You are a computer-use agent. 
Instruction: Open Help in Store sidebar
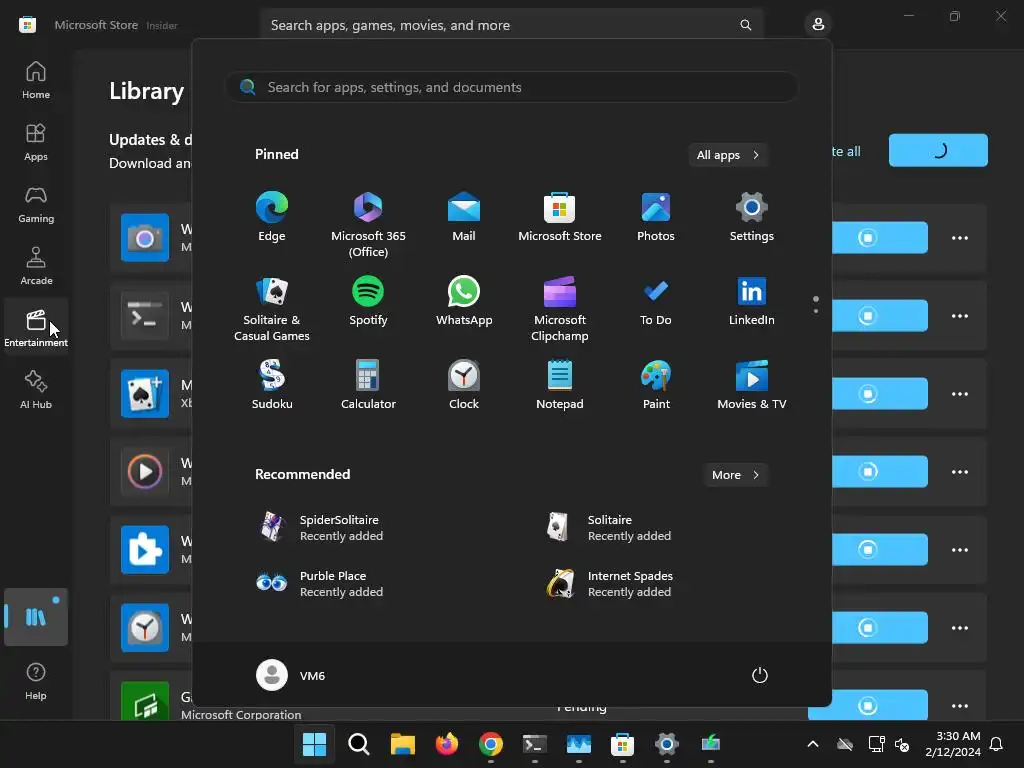[x=36, y=681]
